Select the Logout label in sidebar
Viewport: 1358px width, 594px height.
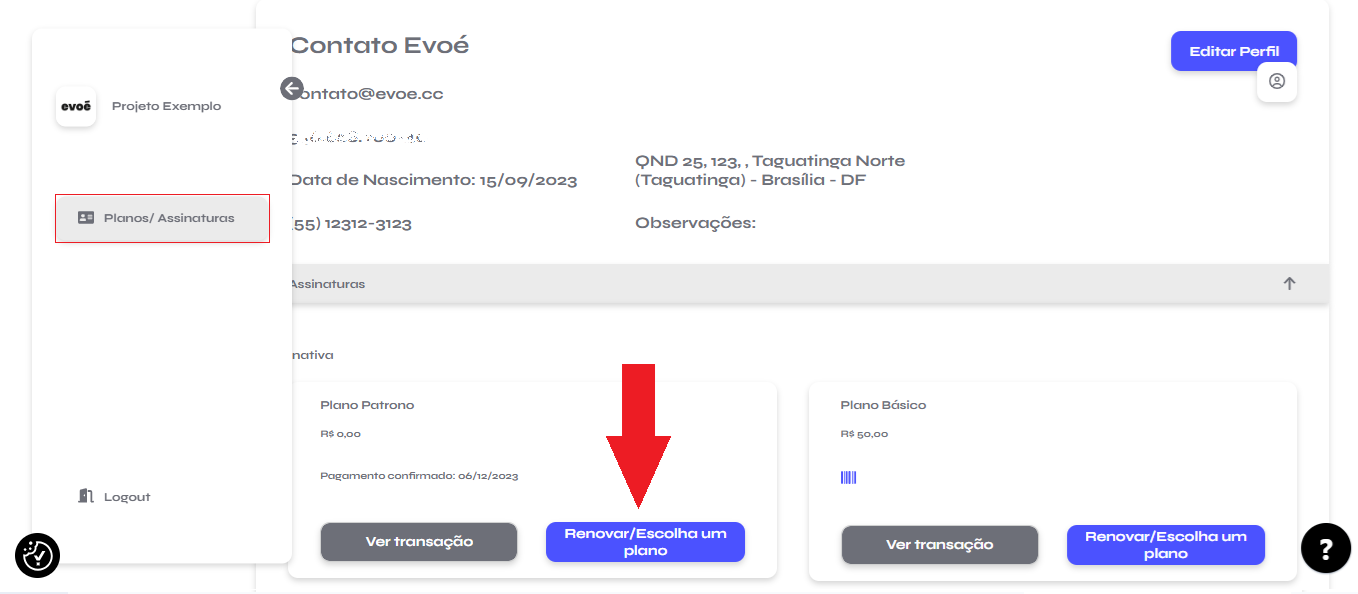[x=127, y=497]
